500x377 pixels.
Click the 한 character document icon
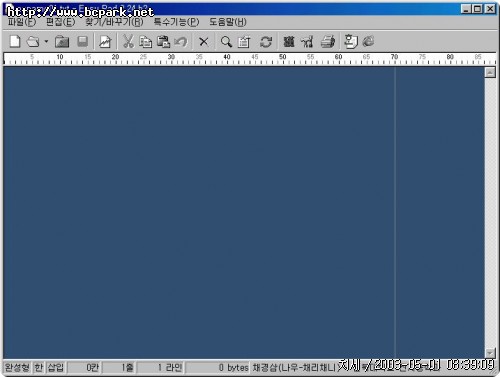tap(351, 42)
